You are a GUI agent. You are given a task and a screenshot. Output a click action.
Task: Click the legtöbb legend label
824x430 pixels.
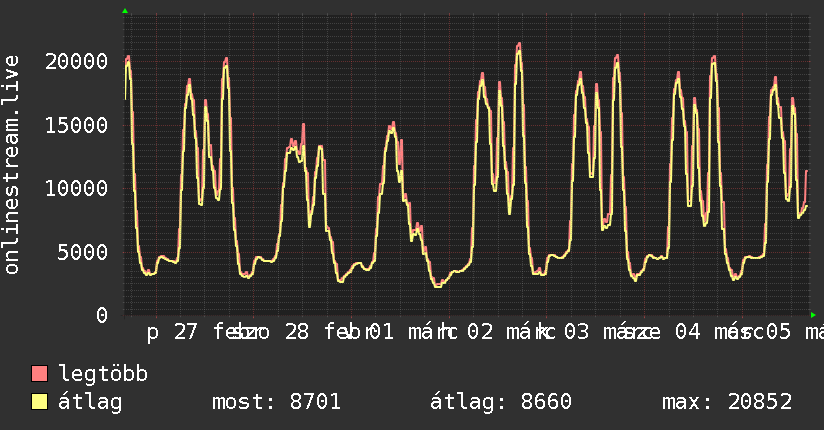[103, 374]
